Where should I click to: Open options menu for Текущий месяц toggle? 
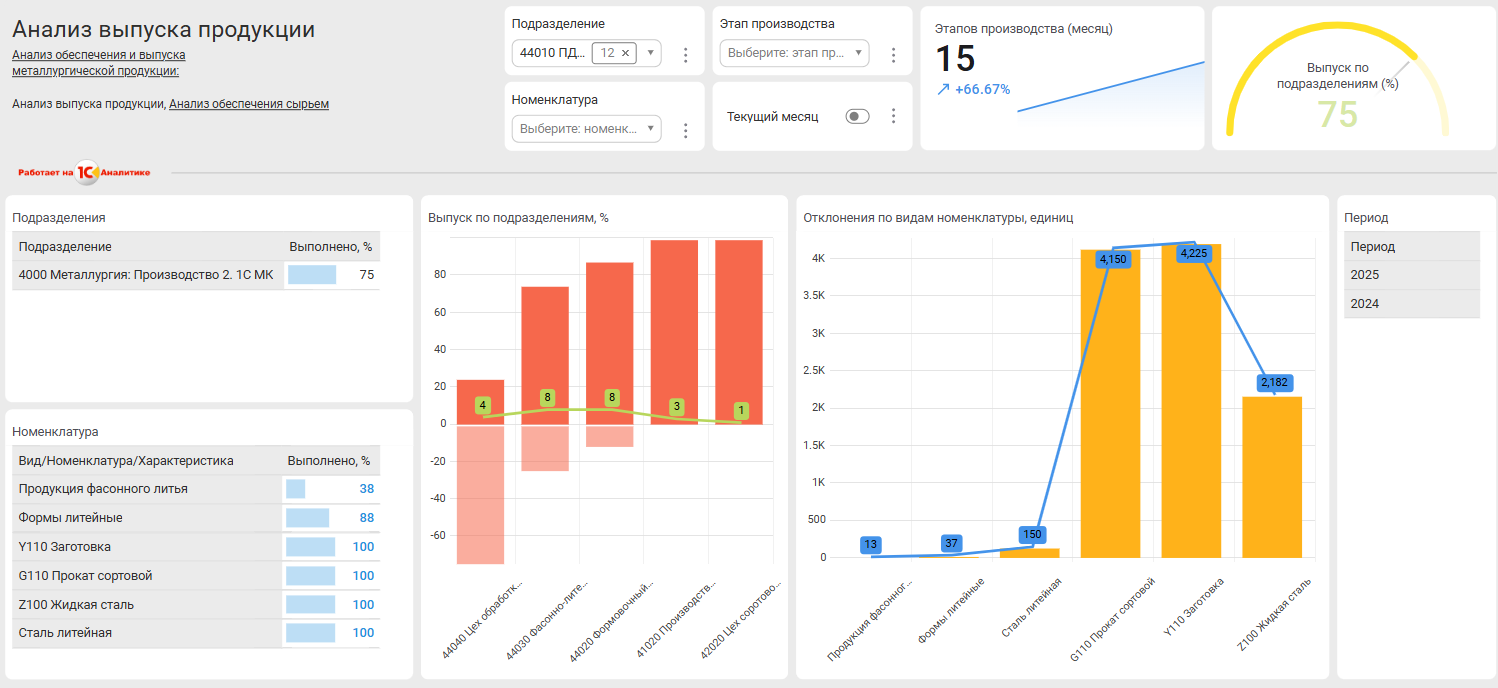[x=894, y=116]
